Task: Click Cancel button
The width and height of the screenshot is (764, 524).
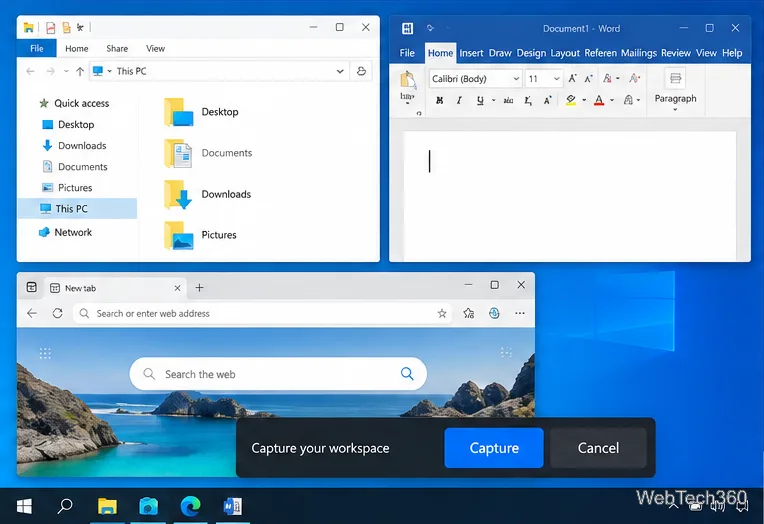Action: tap(598, 448)
